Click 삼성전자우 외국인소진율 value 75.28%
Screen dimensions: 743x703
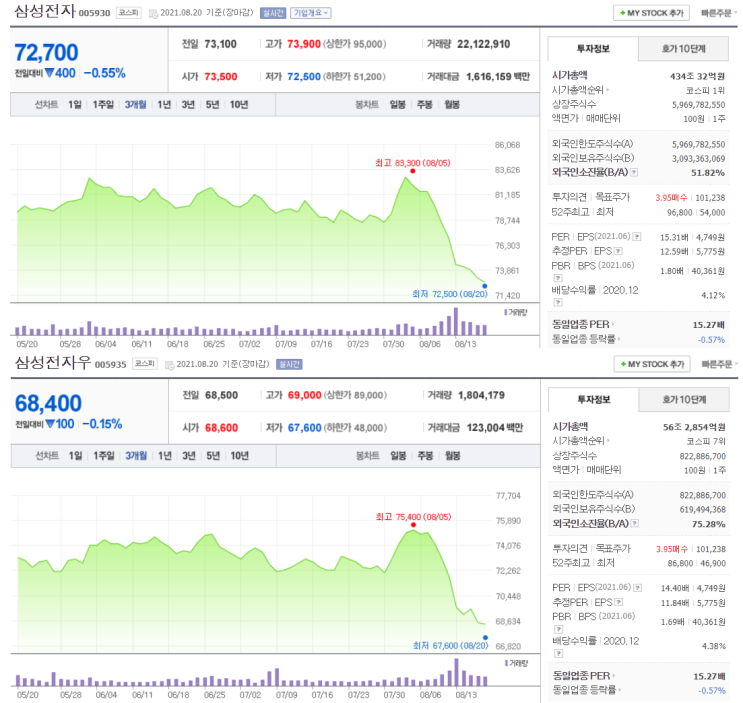708,524
